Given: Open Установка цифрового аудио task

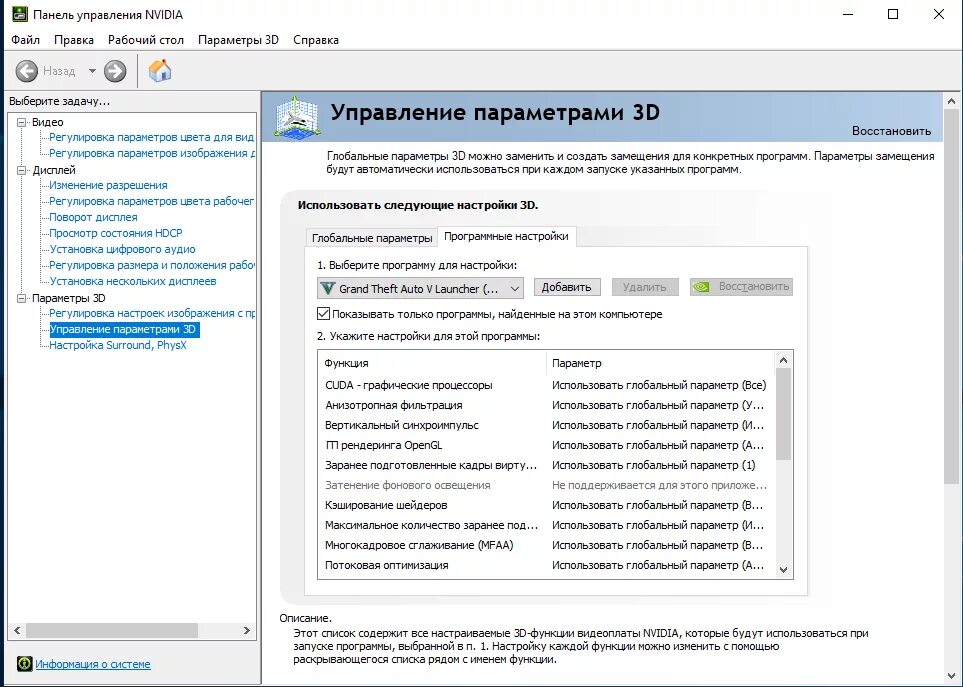Looking at the screenshot, I should point(122,249).
